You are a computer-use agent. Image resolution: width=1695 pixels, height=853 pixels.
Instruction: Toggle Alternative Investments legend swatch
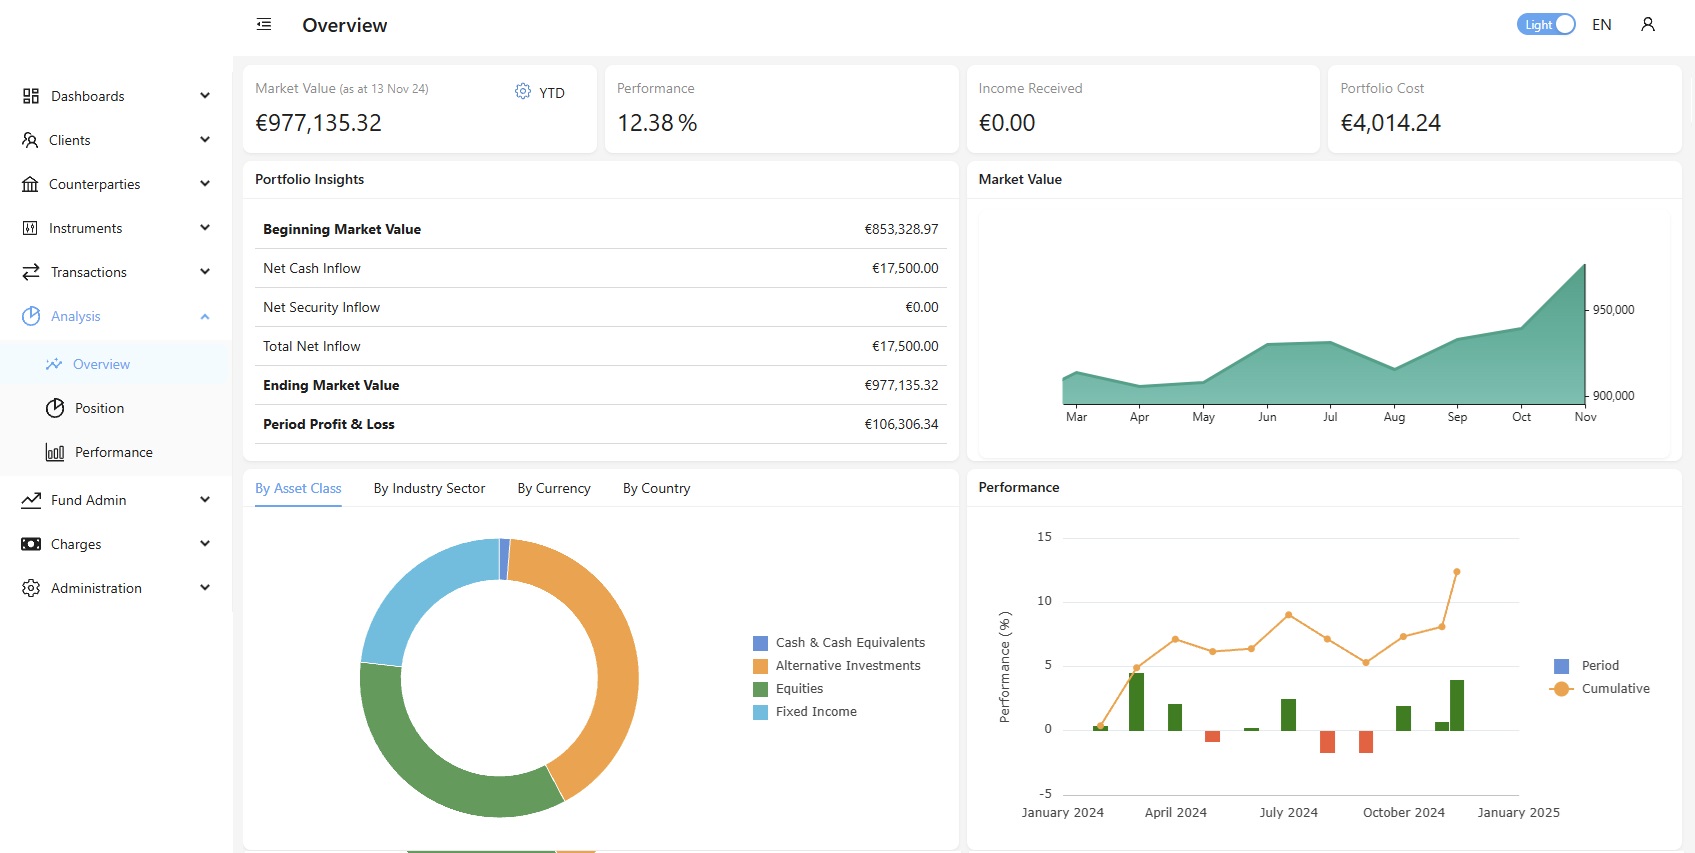[760, 666]
